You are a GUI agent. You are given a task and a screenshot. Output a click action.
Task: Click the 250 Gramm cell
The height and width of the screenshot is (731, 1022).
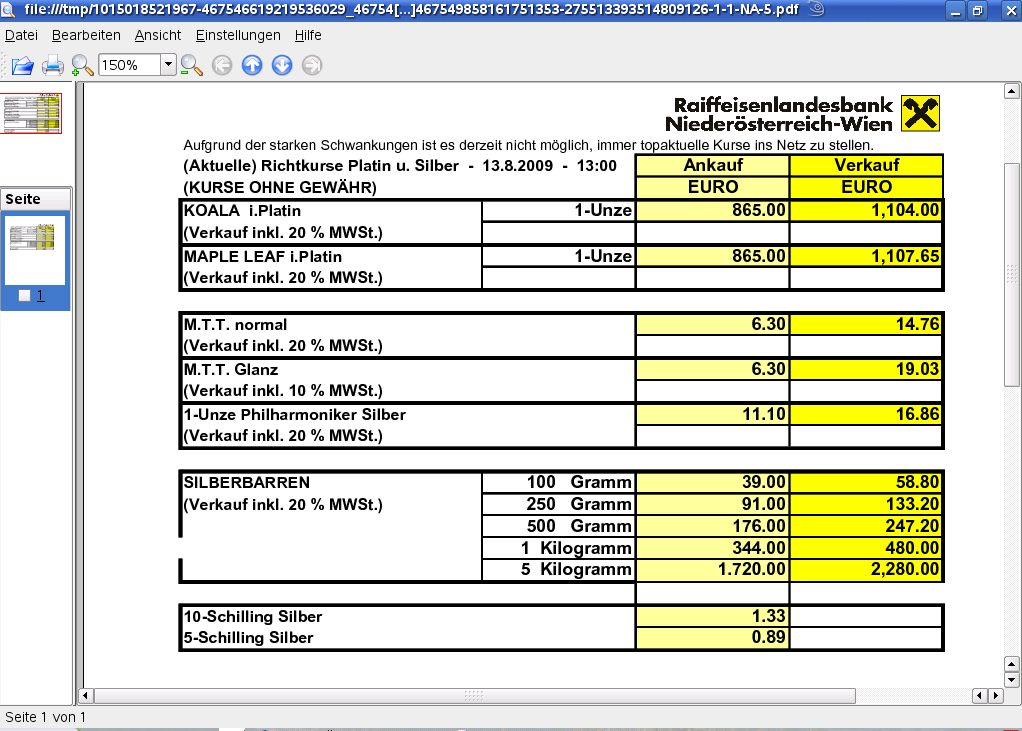(559, 504)
